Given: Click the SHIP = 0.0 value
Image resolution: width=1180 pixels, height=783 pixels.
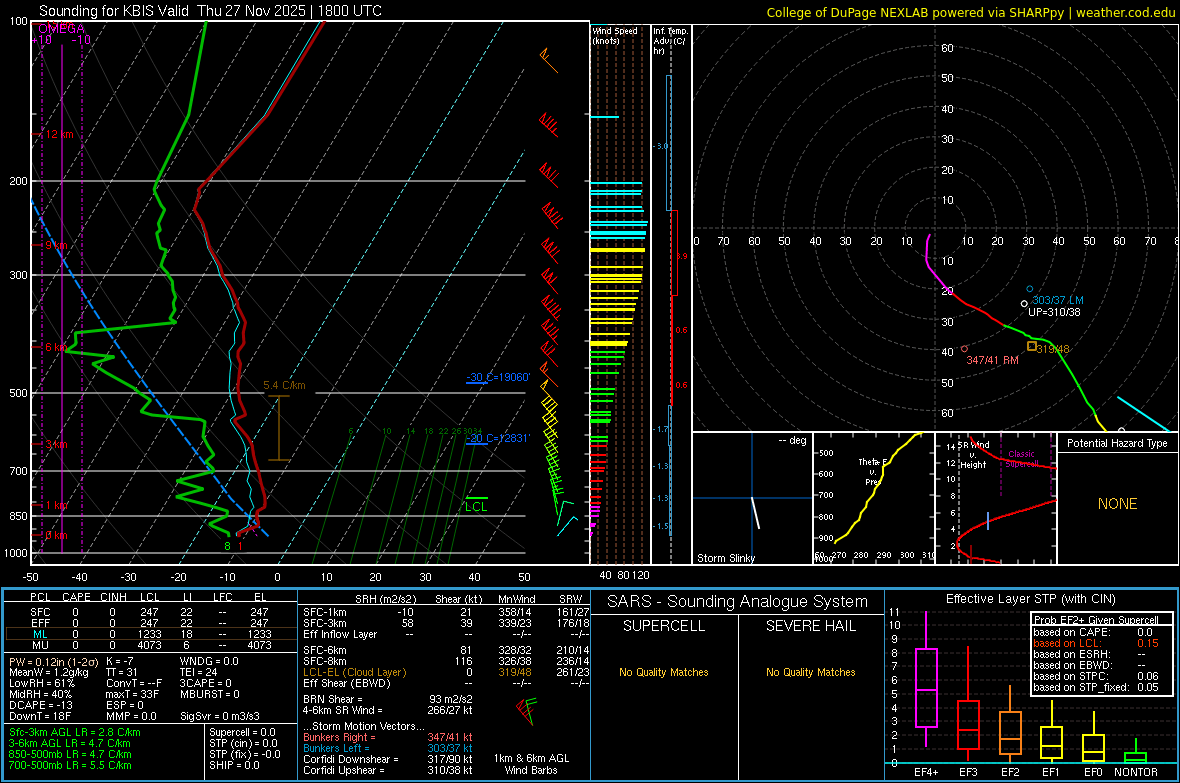Looking at the screenshot, I should point(234,765).
